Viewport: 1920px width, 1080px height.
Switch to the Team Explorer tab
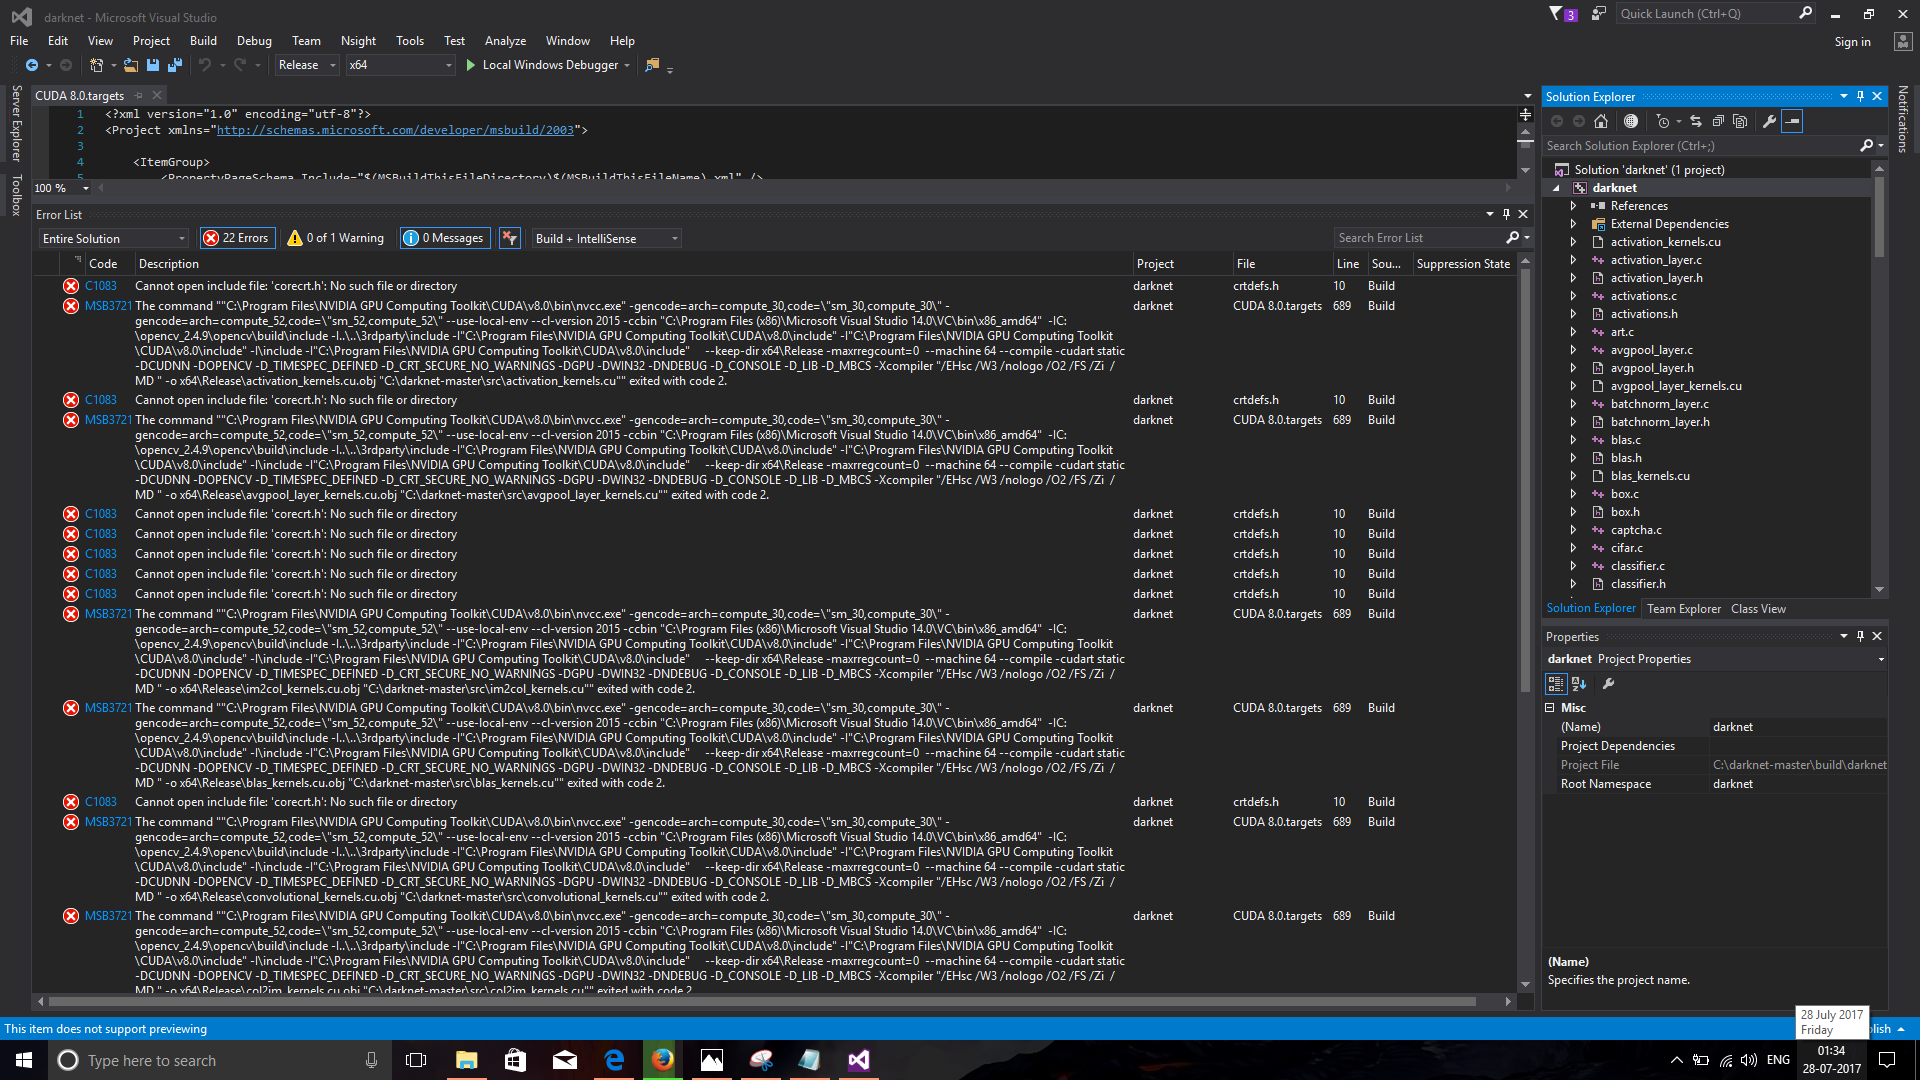tap(1684, 608)
